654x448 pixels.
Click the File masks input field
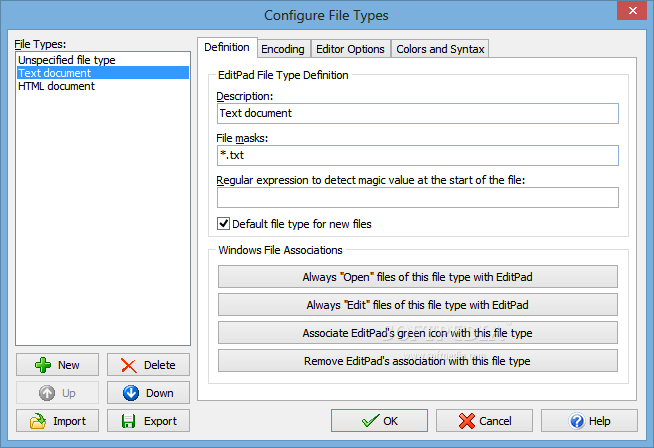418,155
